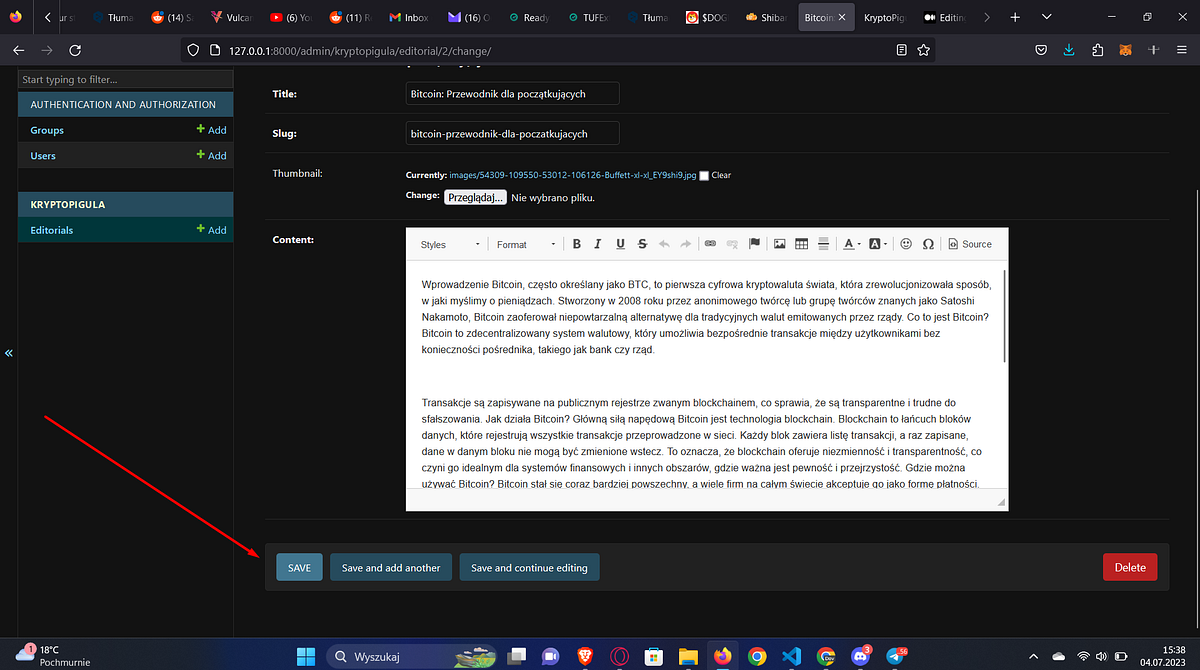The image size is (1200, 670).
Task: Insert a smiley from the toolbar
Action: click(x=905, y=243)
